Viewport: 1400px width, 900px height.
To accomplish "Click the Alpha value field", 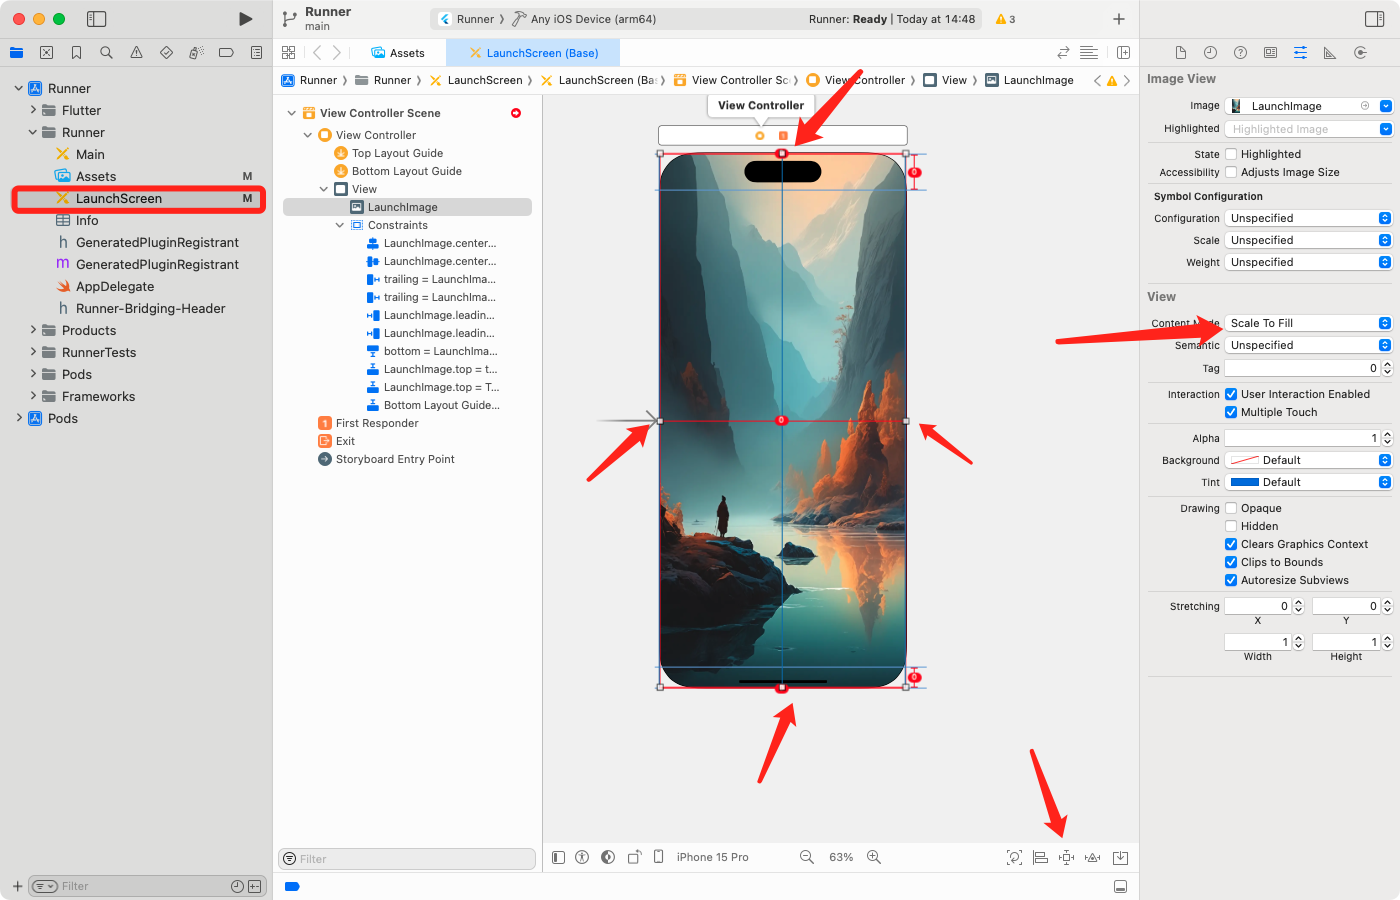I will point(1300,438).
